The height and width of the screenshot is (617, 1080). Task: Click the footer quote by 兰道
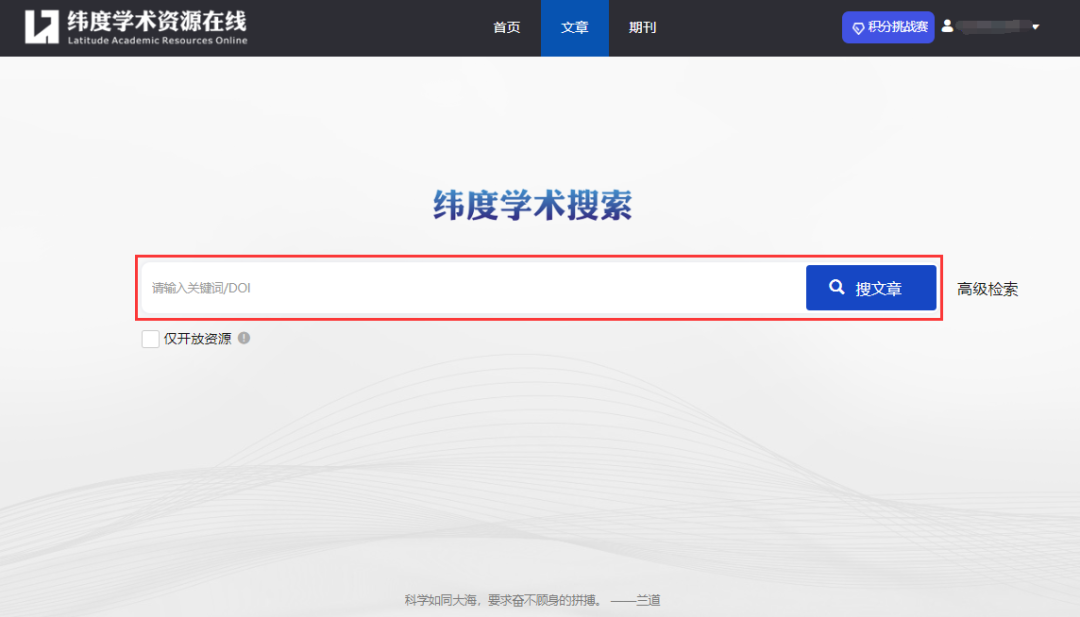click(x=532, y=600)
